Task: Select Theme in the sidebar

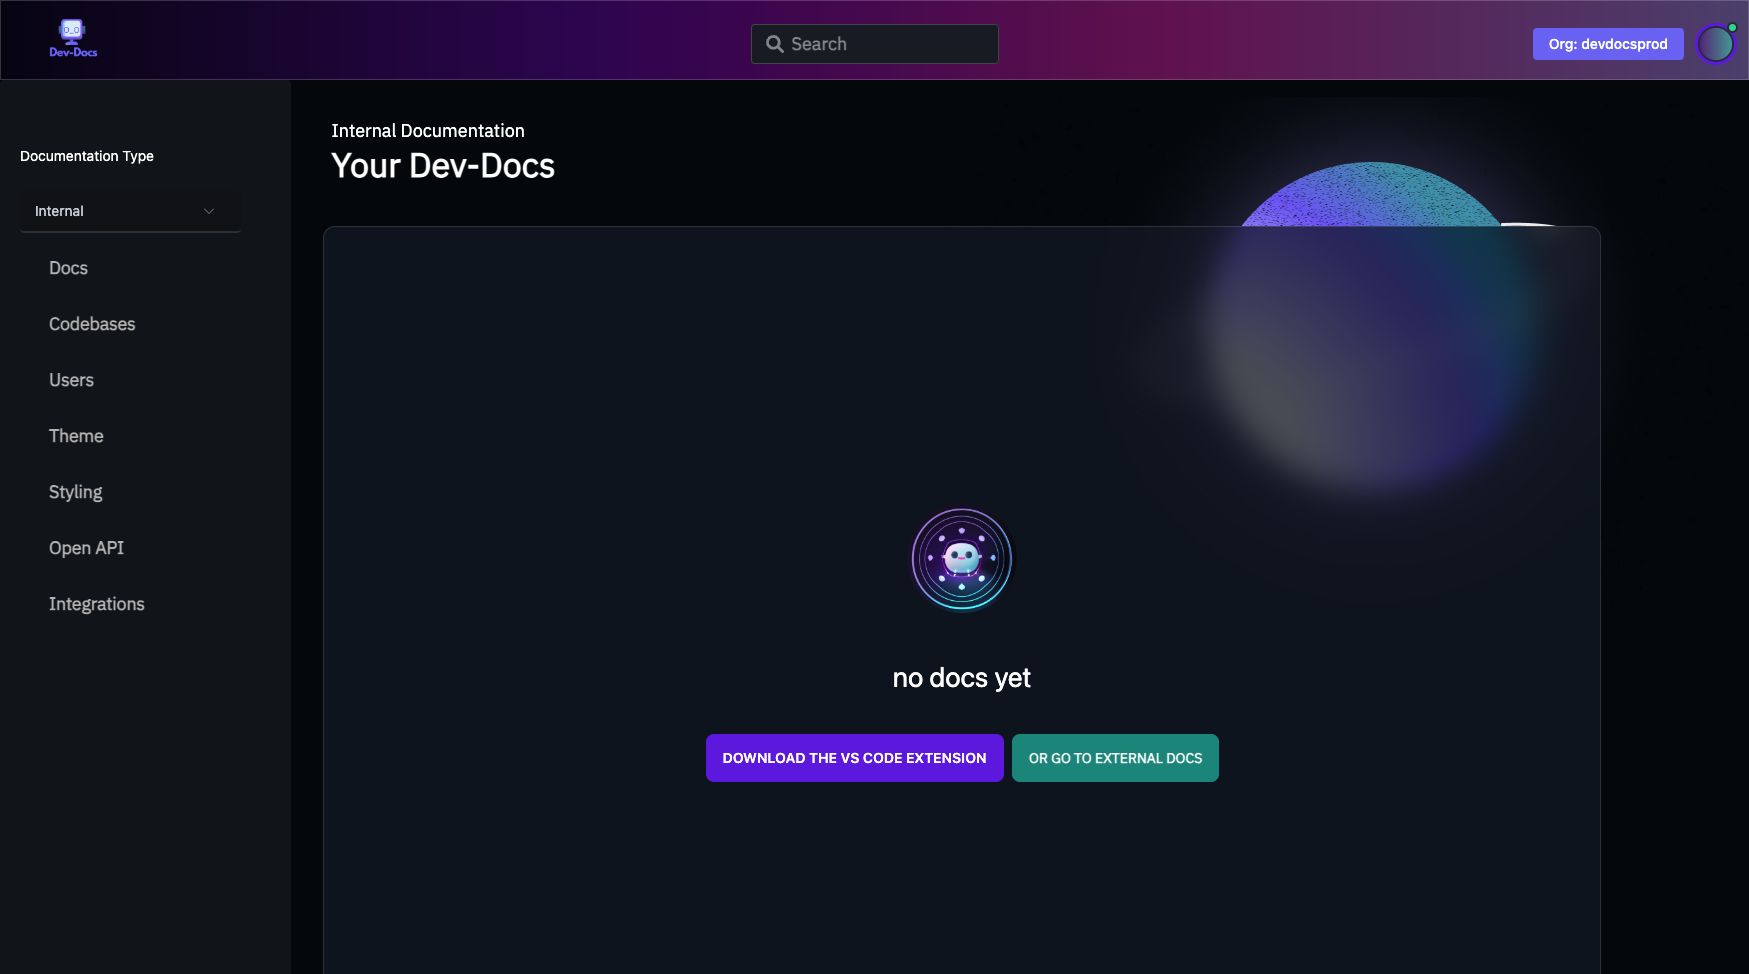Action: pos(76,436)
